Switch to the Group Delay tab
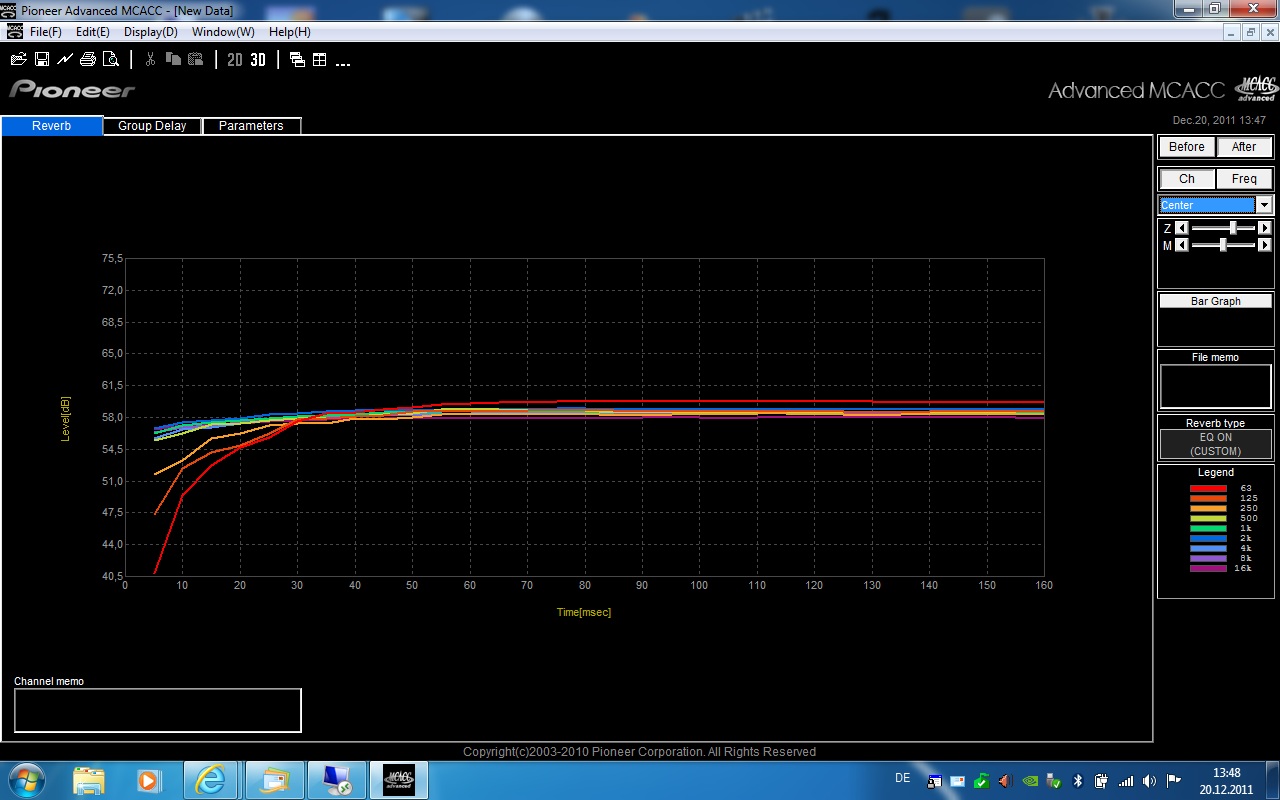 pos(152,126)
